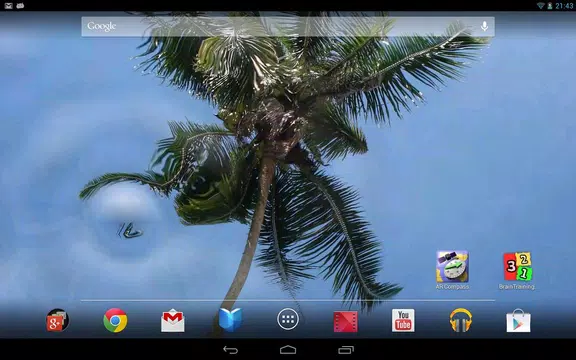Open Google Play Movies
This screenshot has height=360, width=576.
[345, 321]
